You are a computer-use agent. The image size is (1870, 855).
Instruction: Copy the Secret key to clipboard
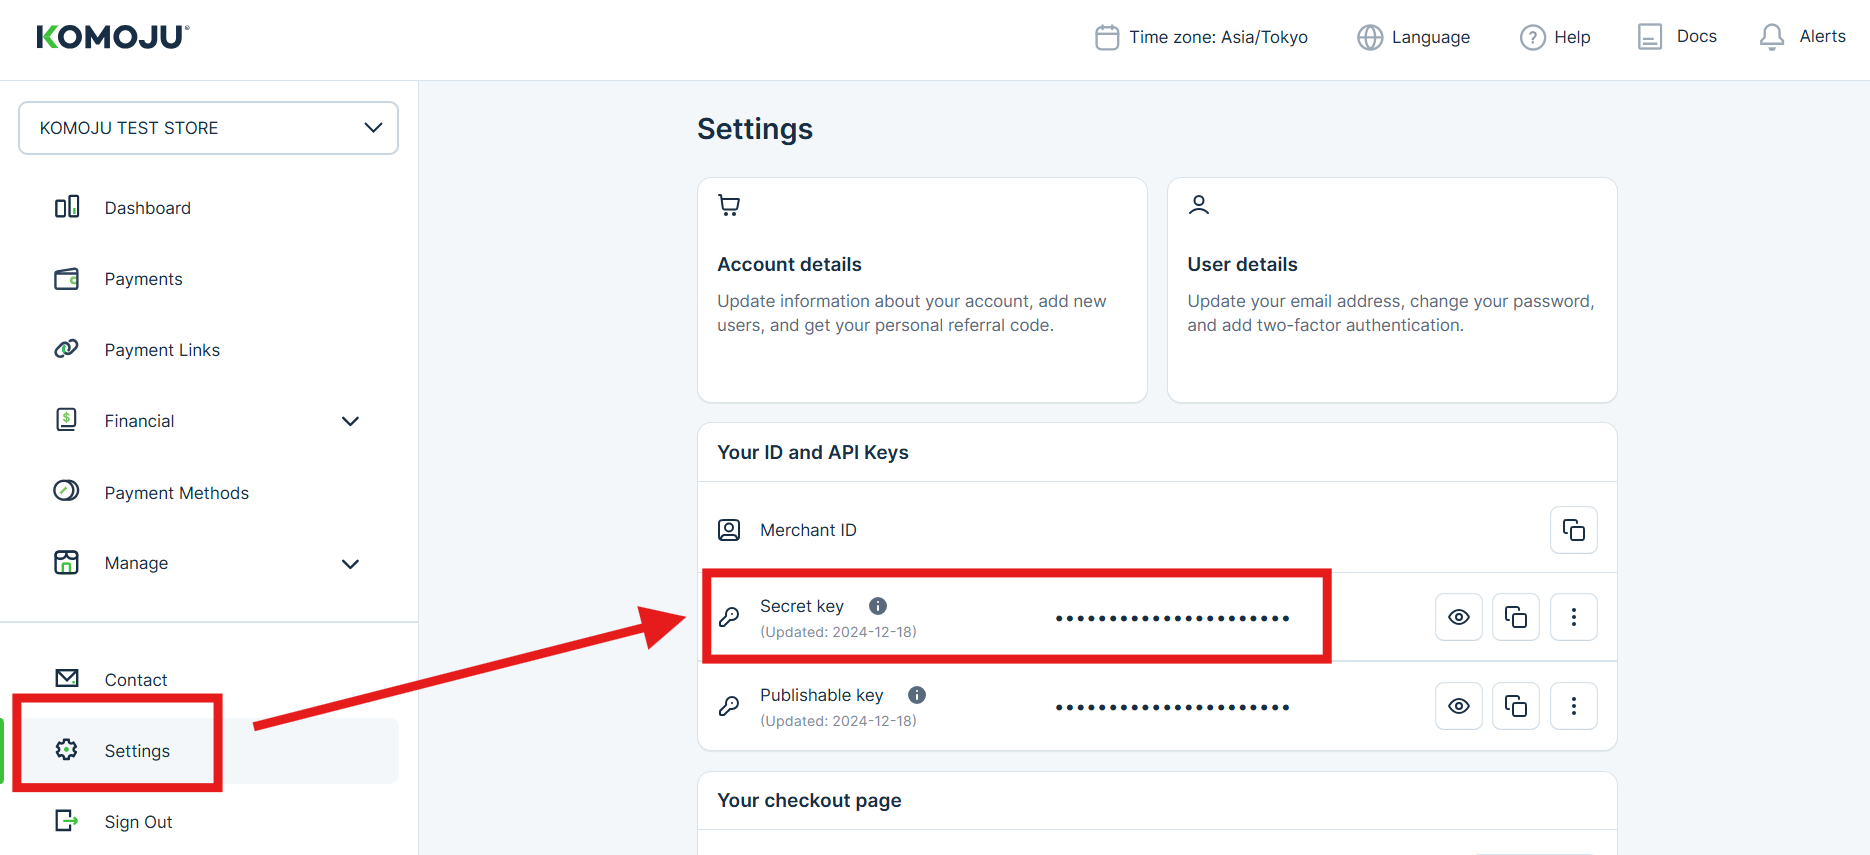coord(1516,617)
